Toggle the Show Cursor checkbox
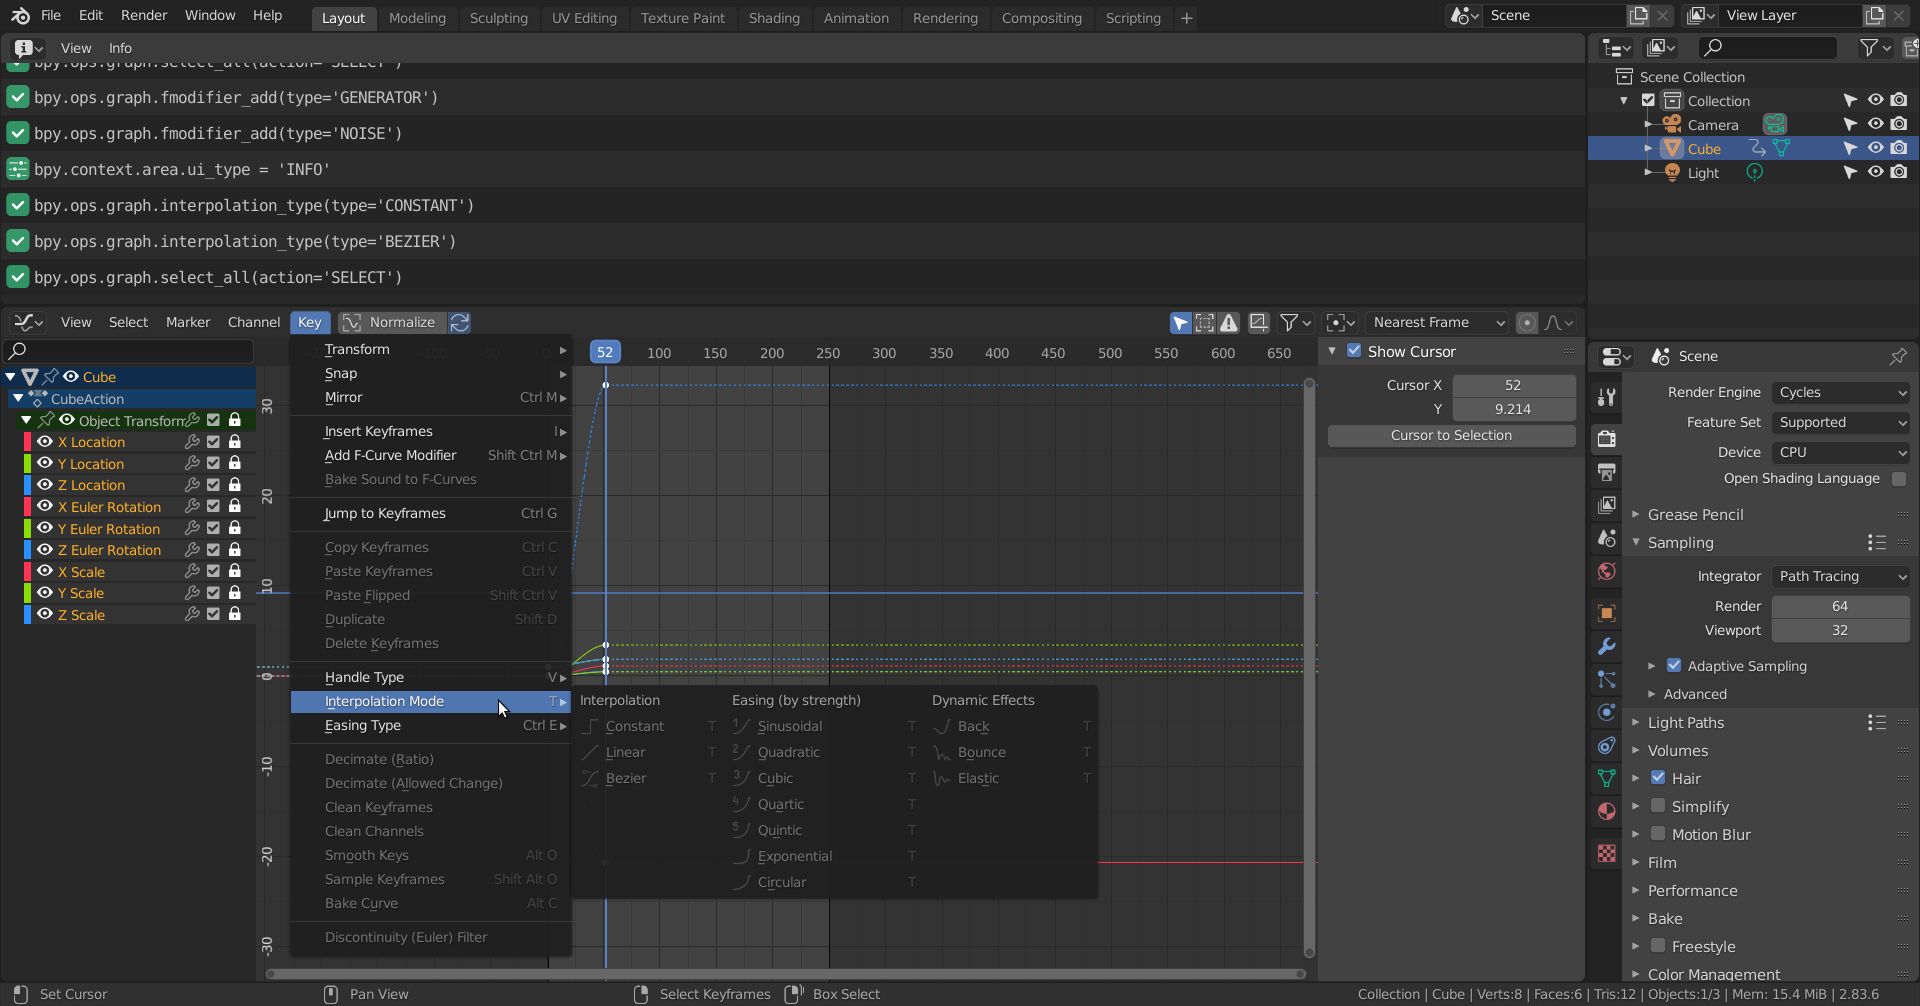 1354,351
